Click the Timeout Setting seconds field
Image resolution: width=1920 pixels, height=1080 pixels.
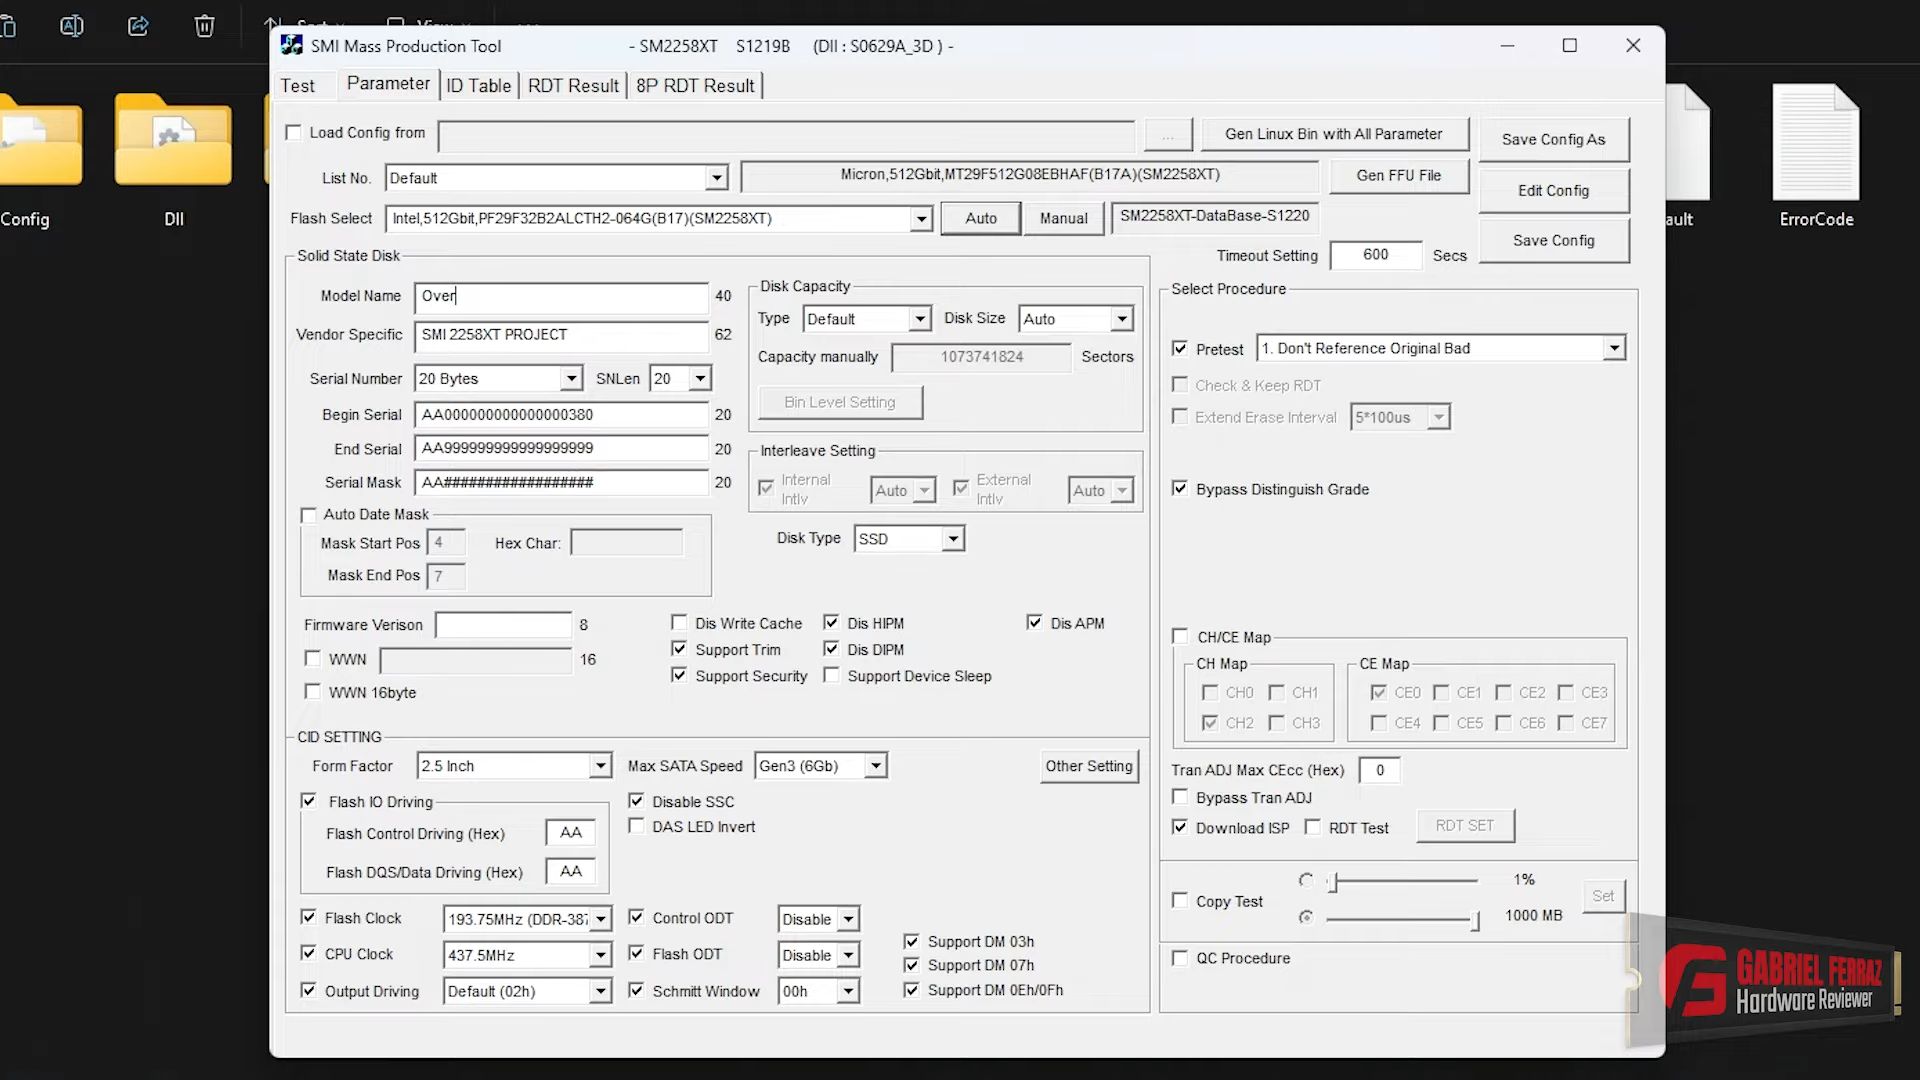(1376, 255)
